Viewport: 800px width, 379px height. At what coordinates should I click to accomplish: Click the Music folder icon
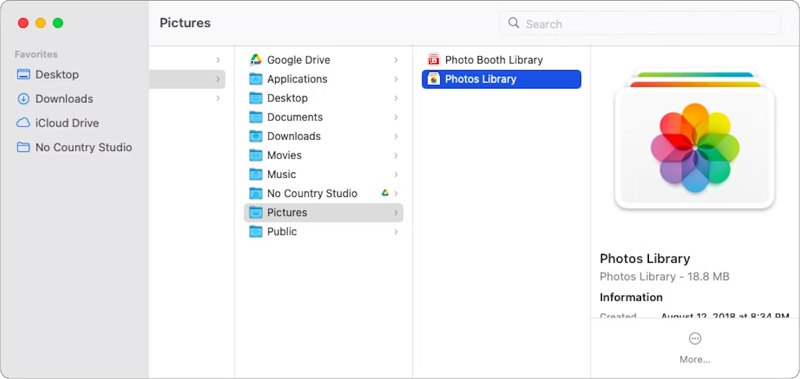coord(256,174)
